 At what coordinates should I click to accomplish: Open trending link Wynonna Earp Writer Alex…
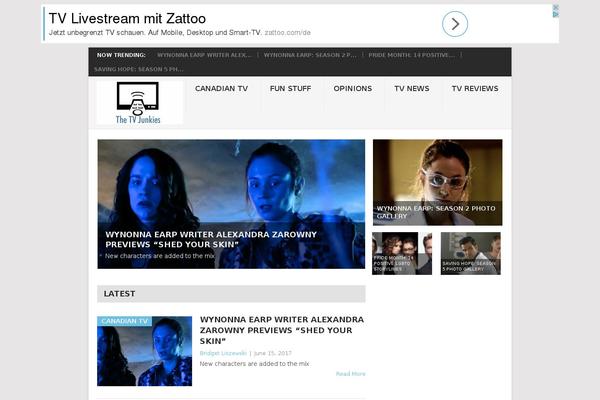204,55
